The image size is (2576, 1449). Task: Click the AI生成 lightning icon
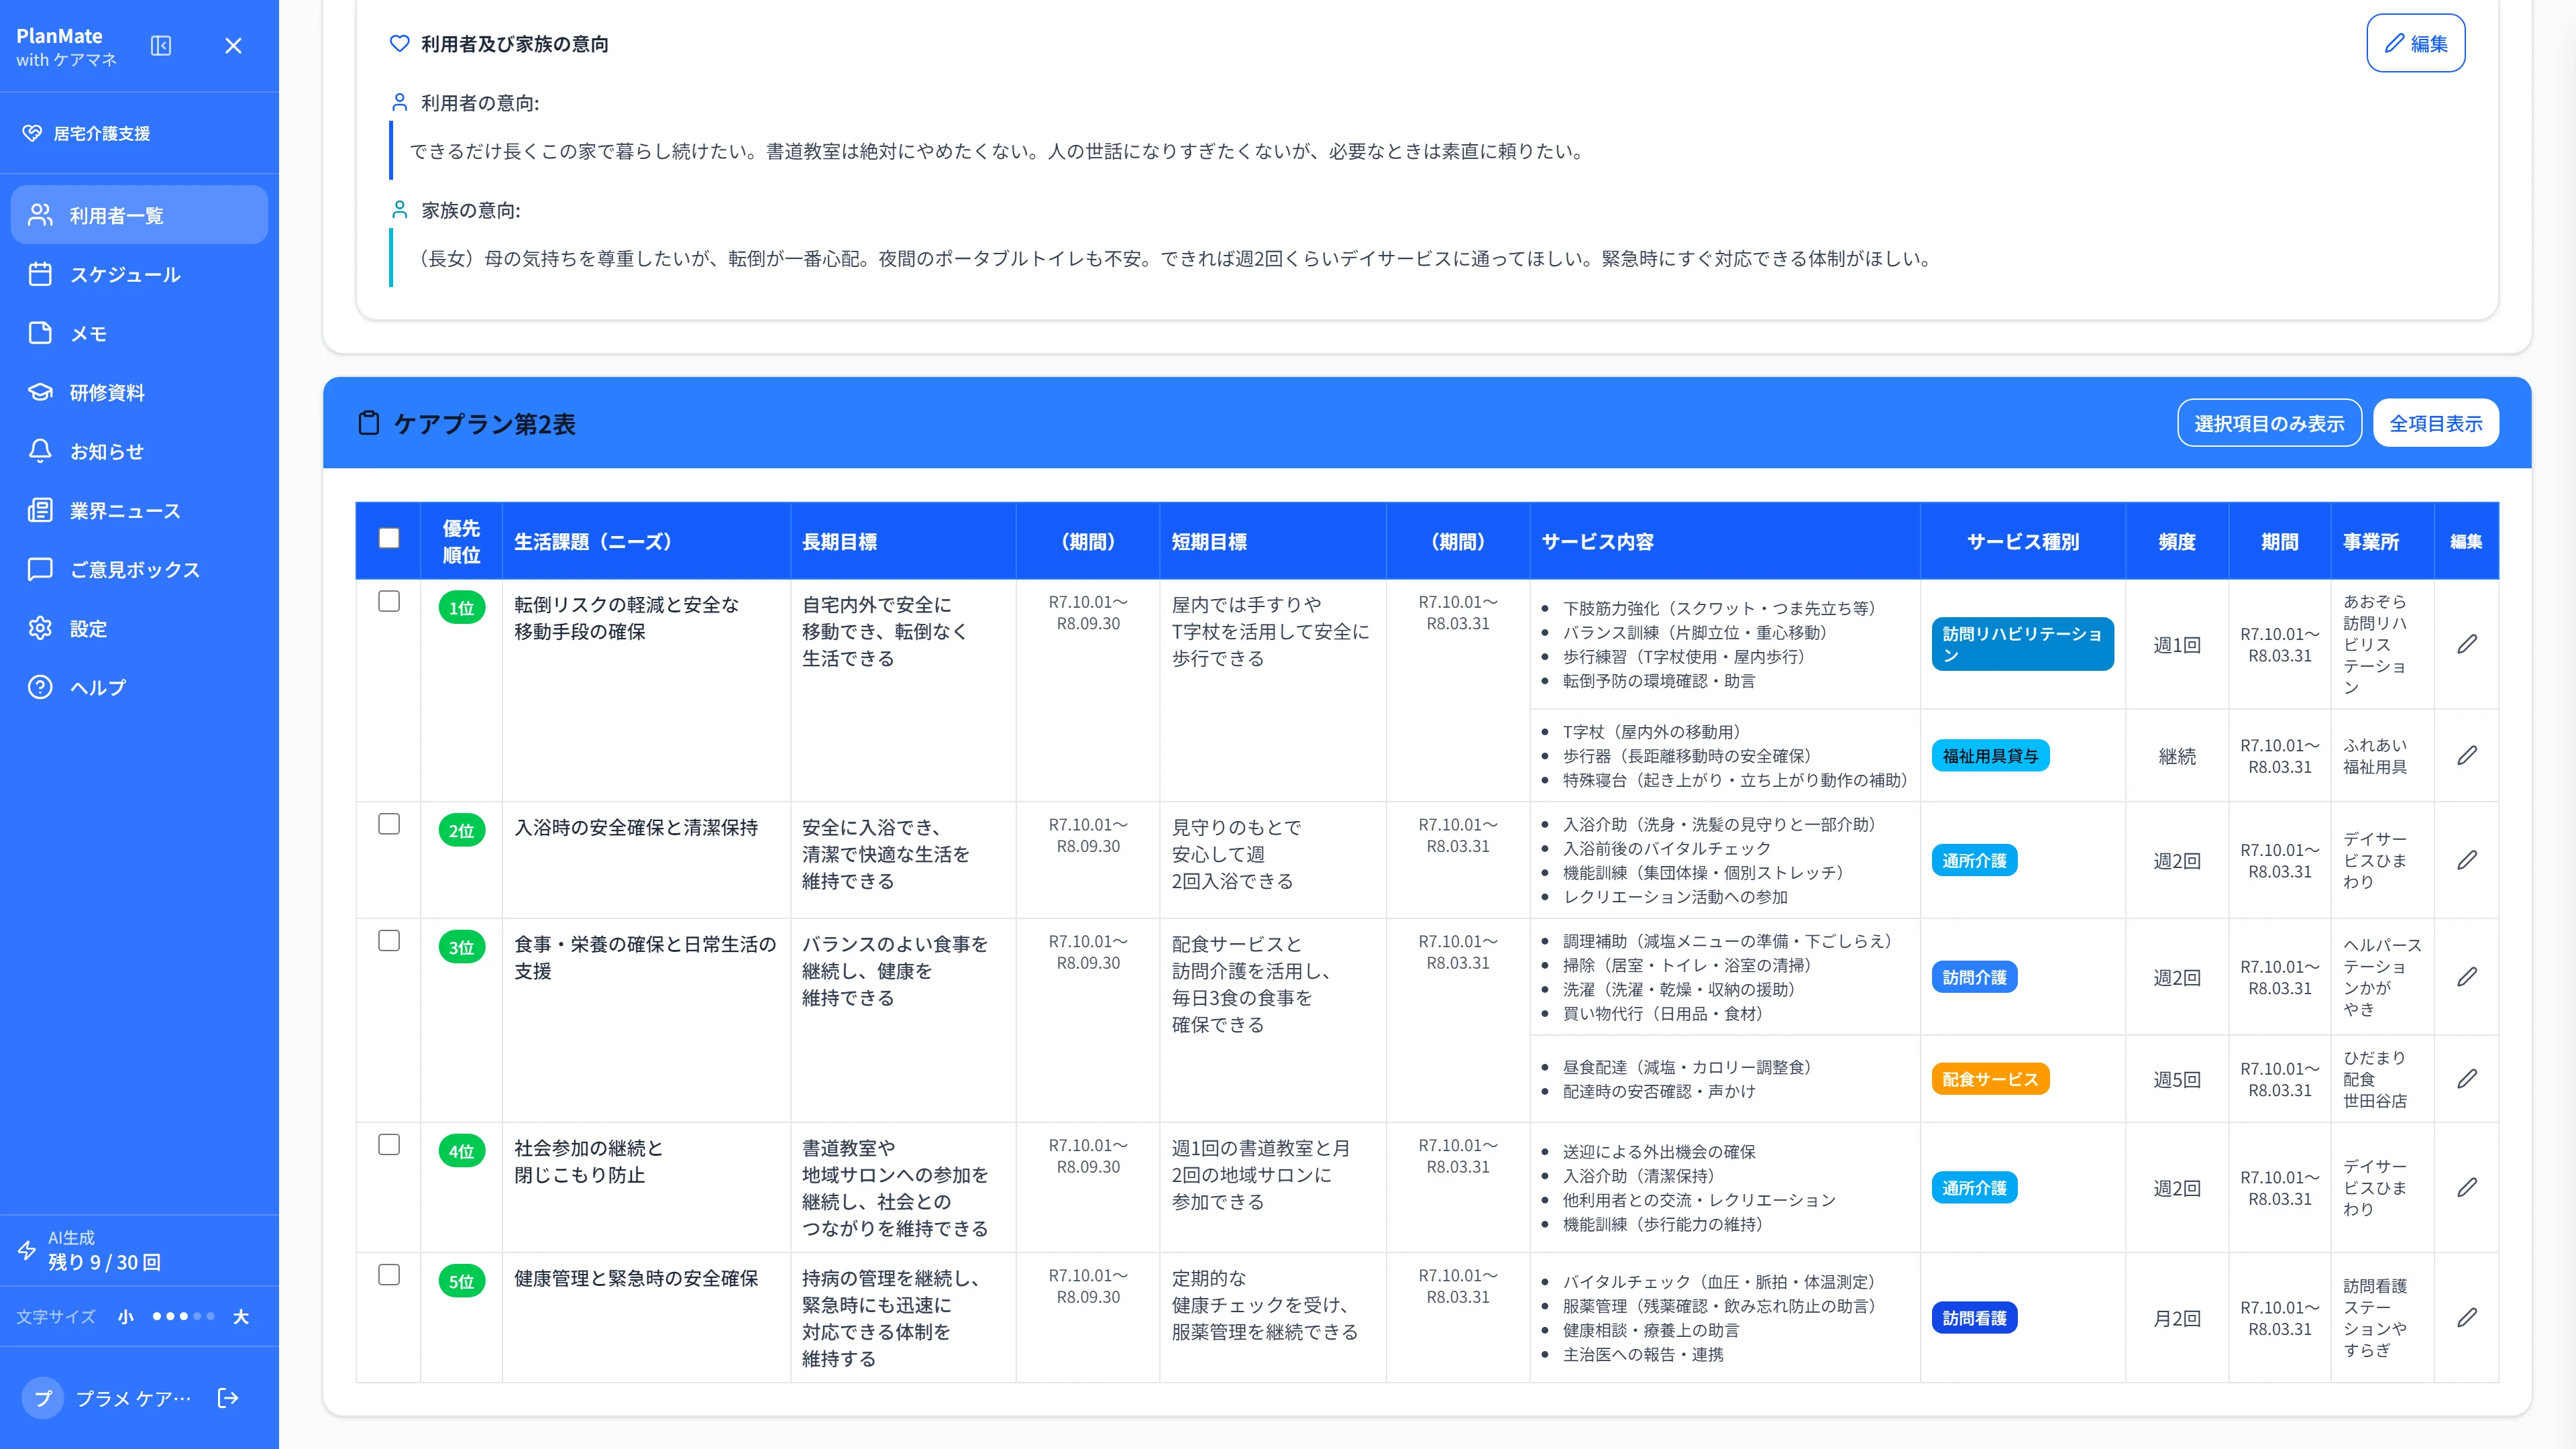pyautogui.click(x=27, y=1250)
